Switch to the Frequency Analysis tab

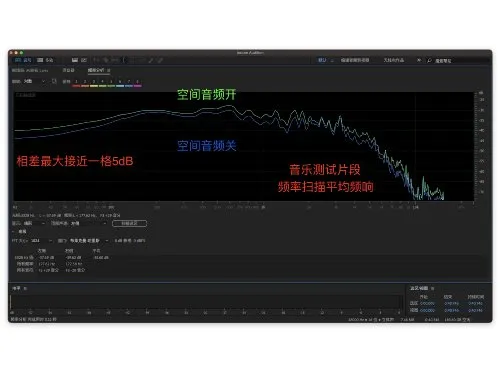(96, 70)
